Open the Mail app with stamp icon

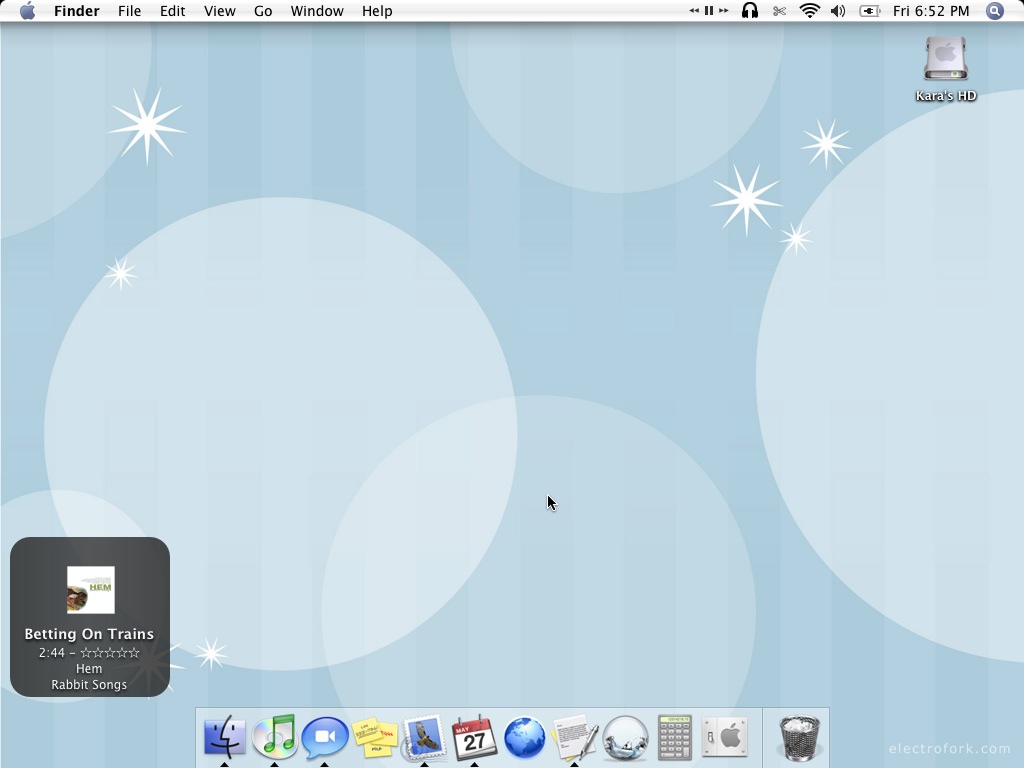pyautogui.click(x=424, y=738)
